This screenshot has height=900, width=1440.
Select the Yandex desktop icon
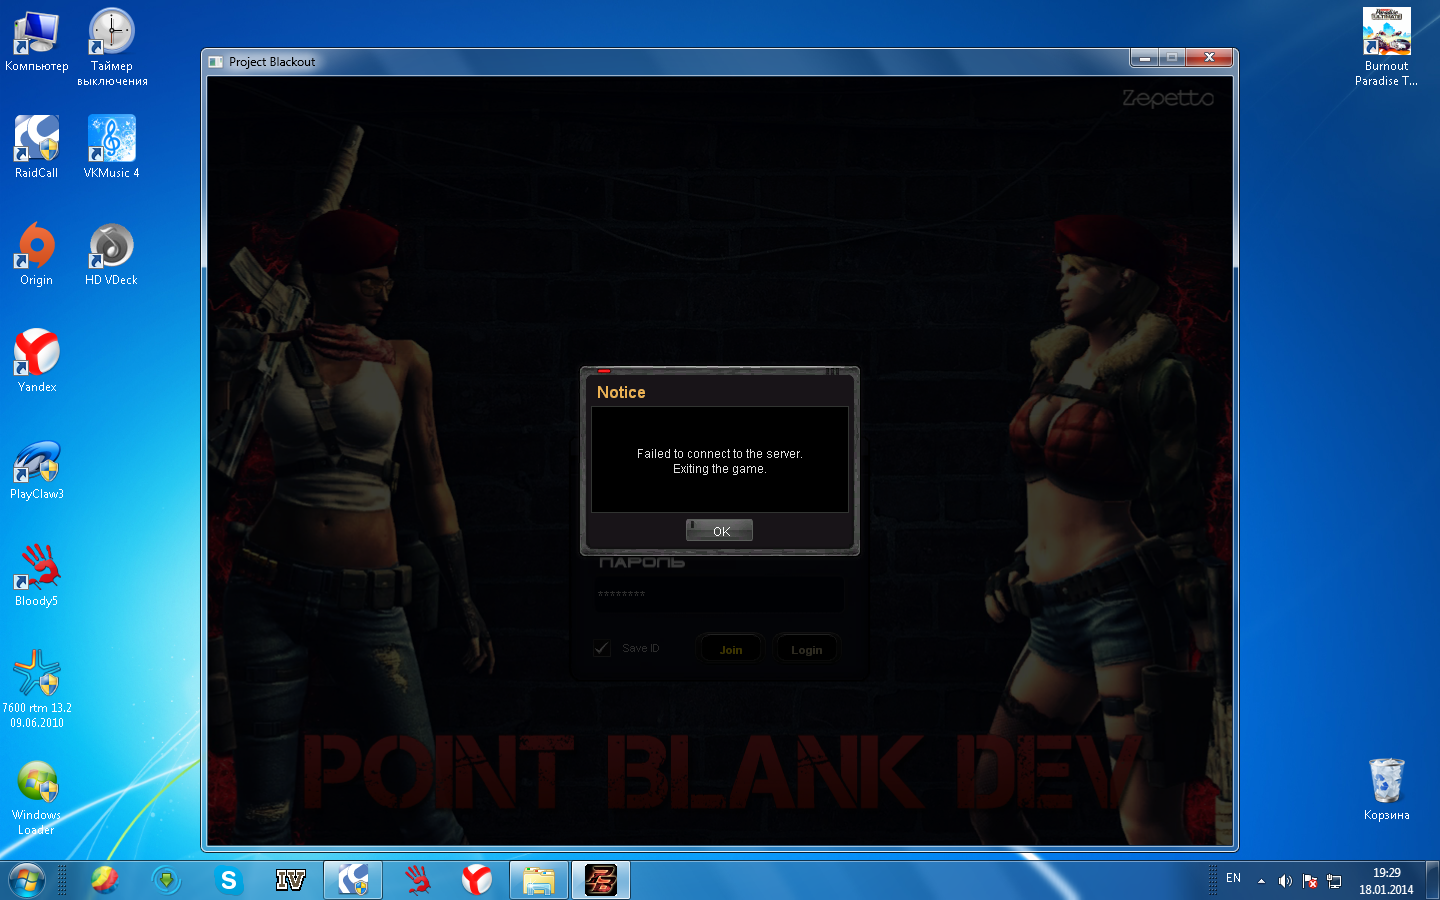click(x=37, y=361)
